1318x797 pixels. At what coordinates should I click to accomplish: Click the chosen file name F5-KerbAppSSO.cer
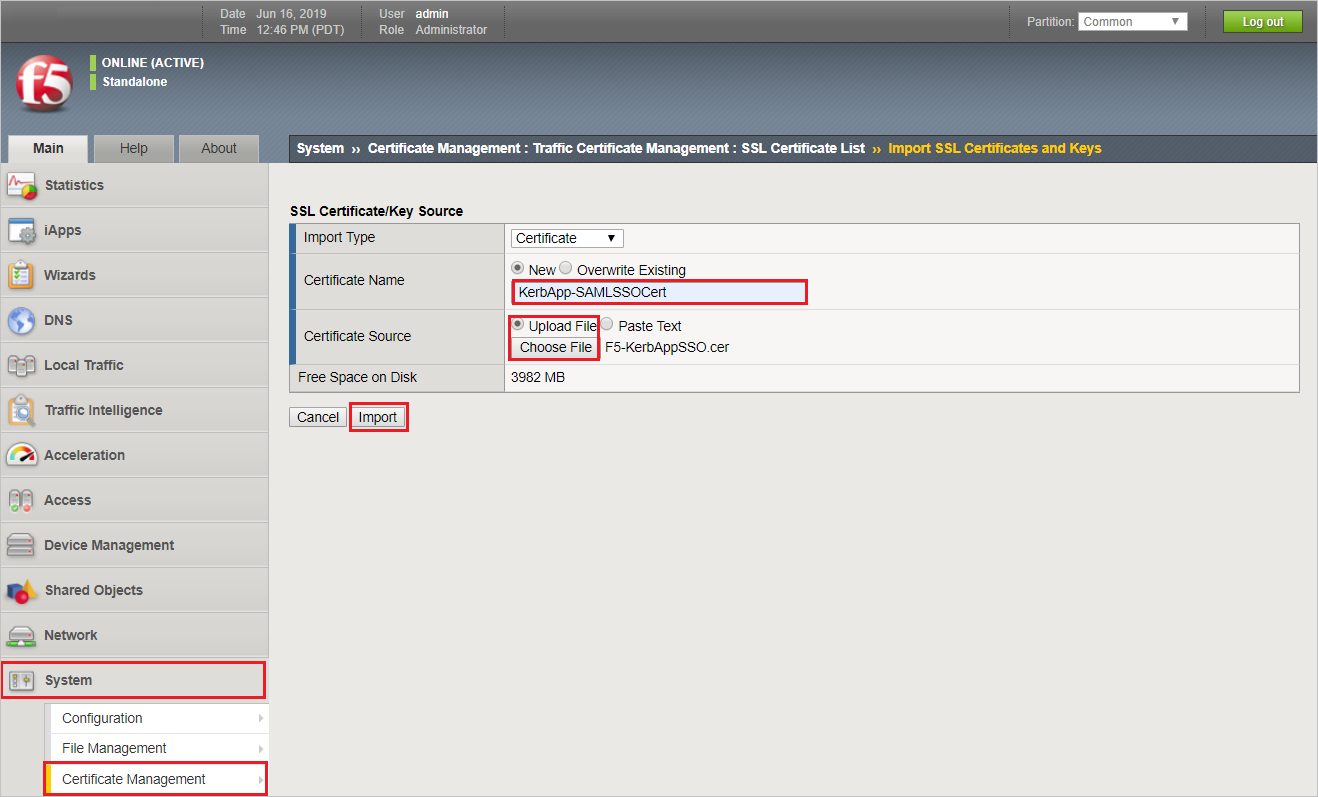point(667,347)
